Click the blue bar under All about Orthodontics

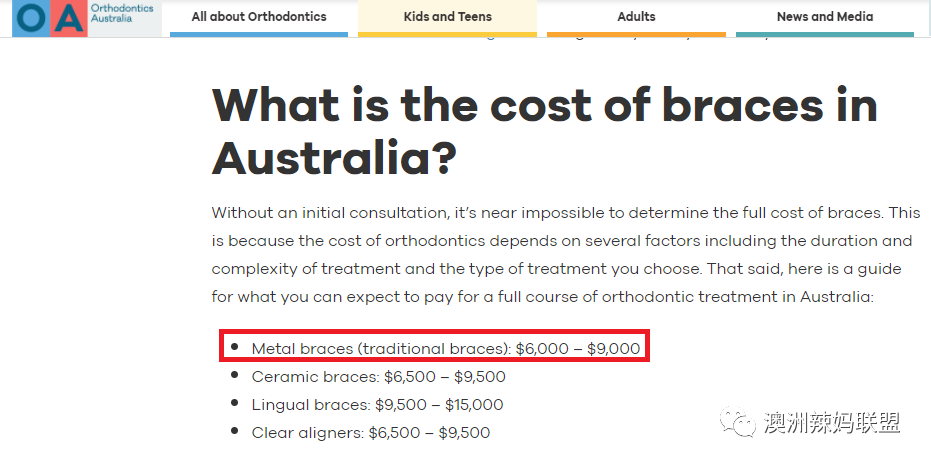pos(259,34)
